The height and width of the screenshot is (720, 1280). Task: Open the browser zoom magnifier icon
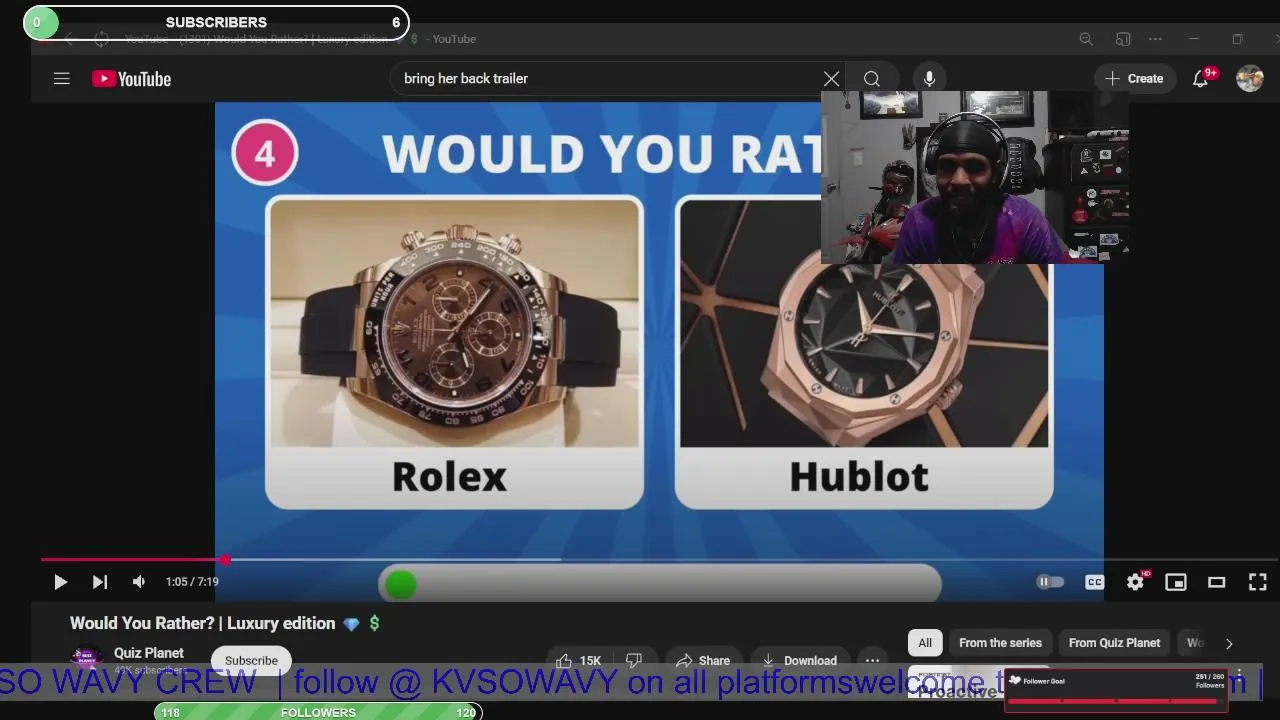(1086, 39)
